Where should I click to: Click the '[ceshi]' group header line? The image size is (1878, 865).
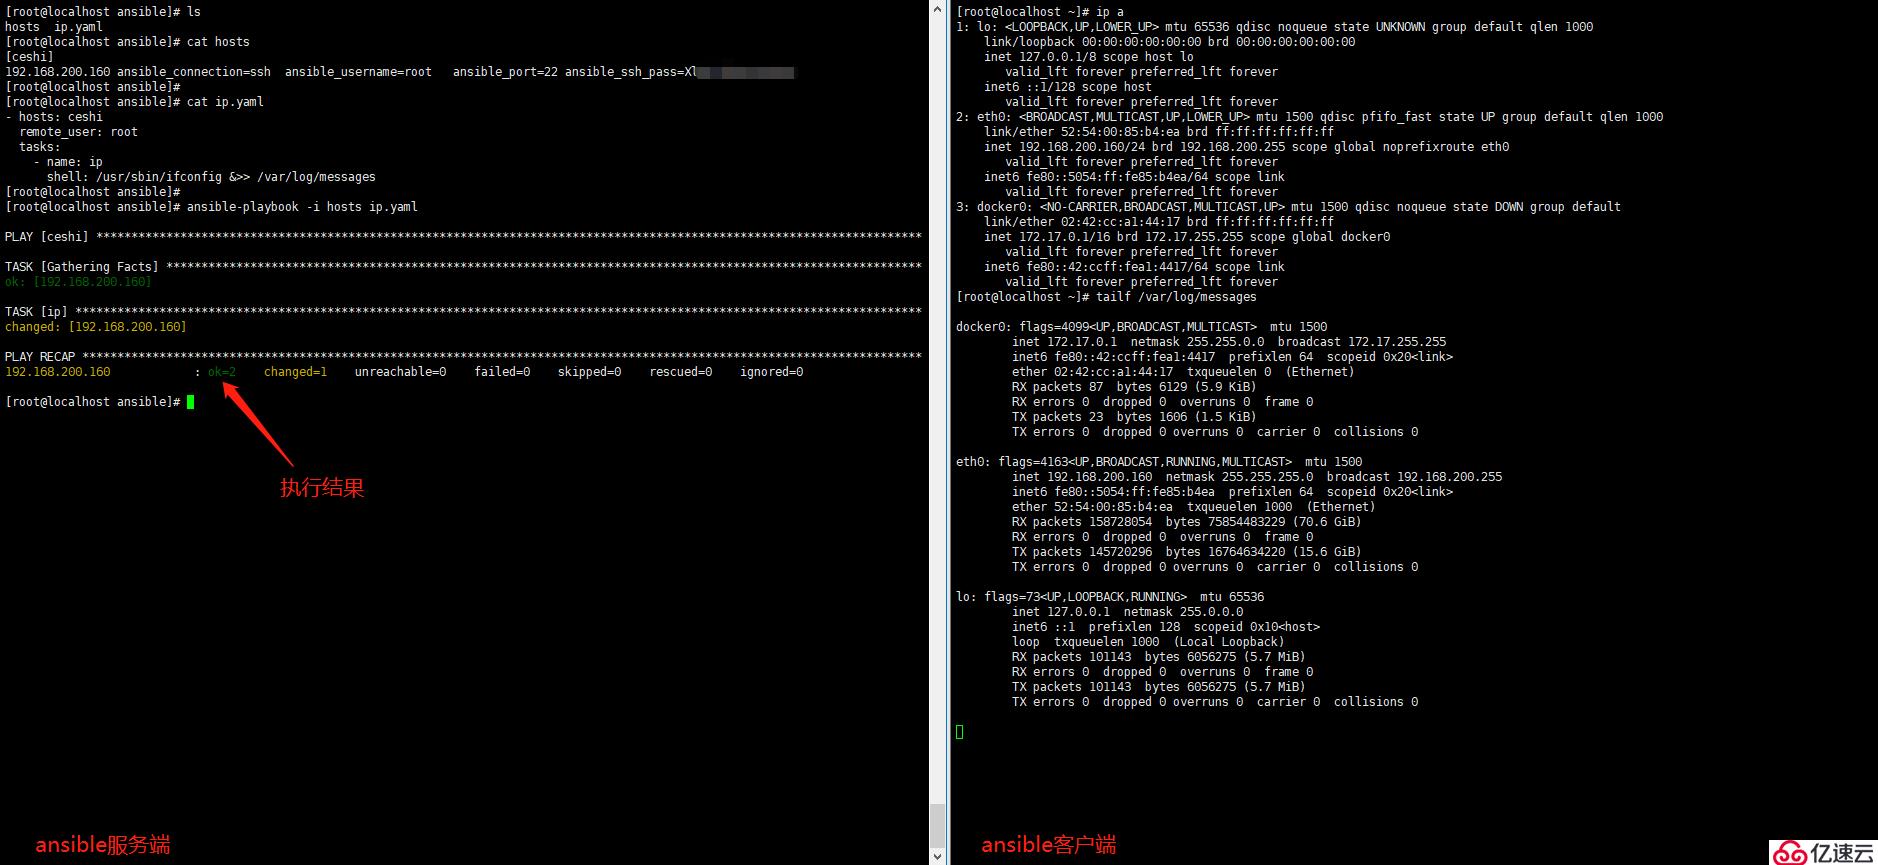(29, 57)
